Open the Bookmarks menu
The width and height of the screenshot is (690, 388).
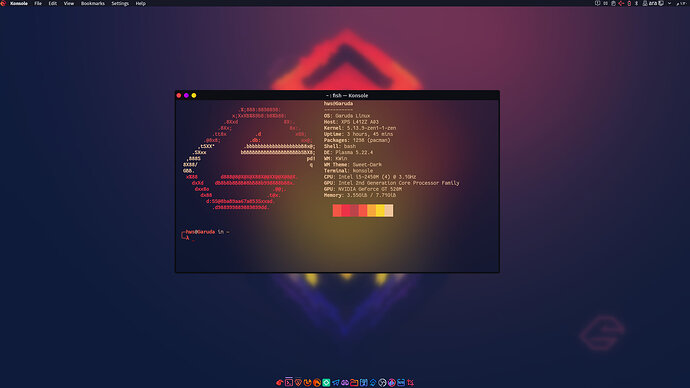[x=92, y=3]
